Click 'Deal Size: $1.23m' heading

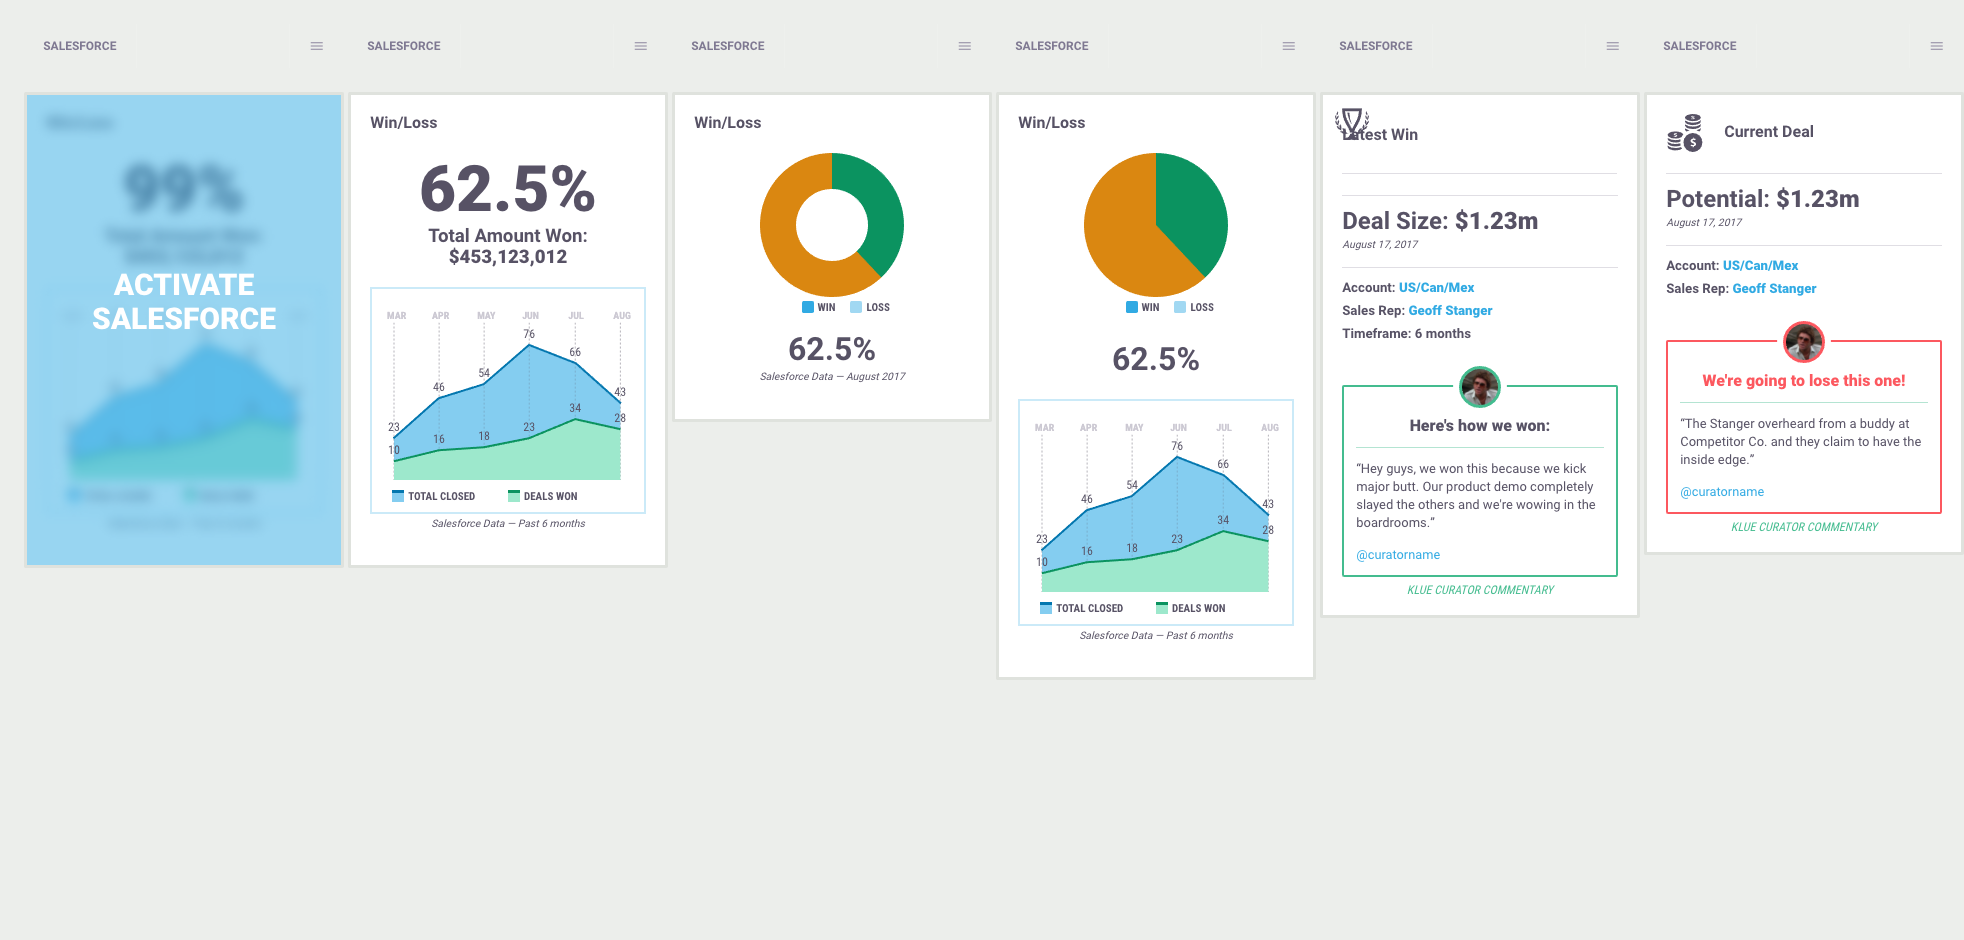click(1440, 221)
